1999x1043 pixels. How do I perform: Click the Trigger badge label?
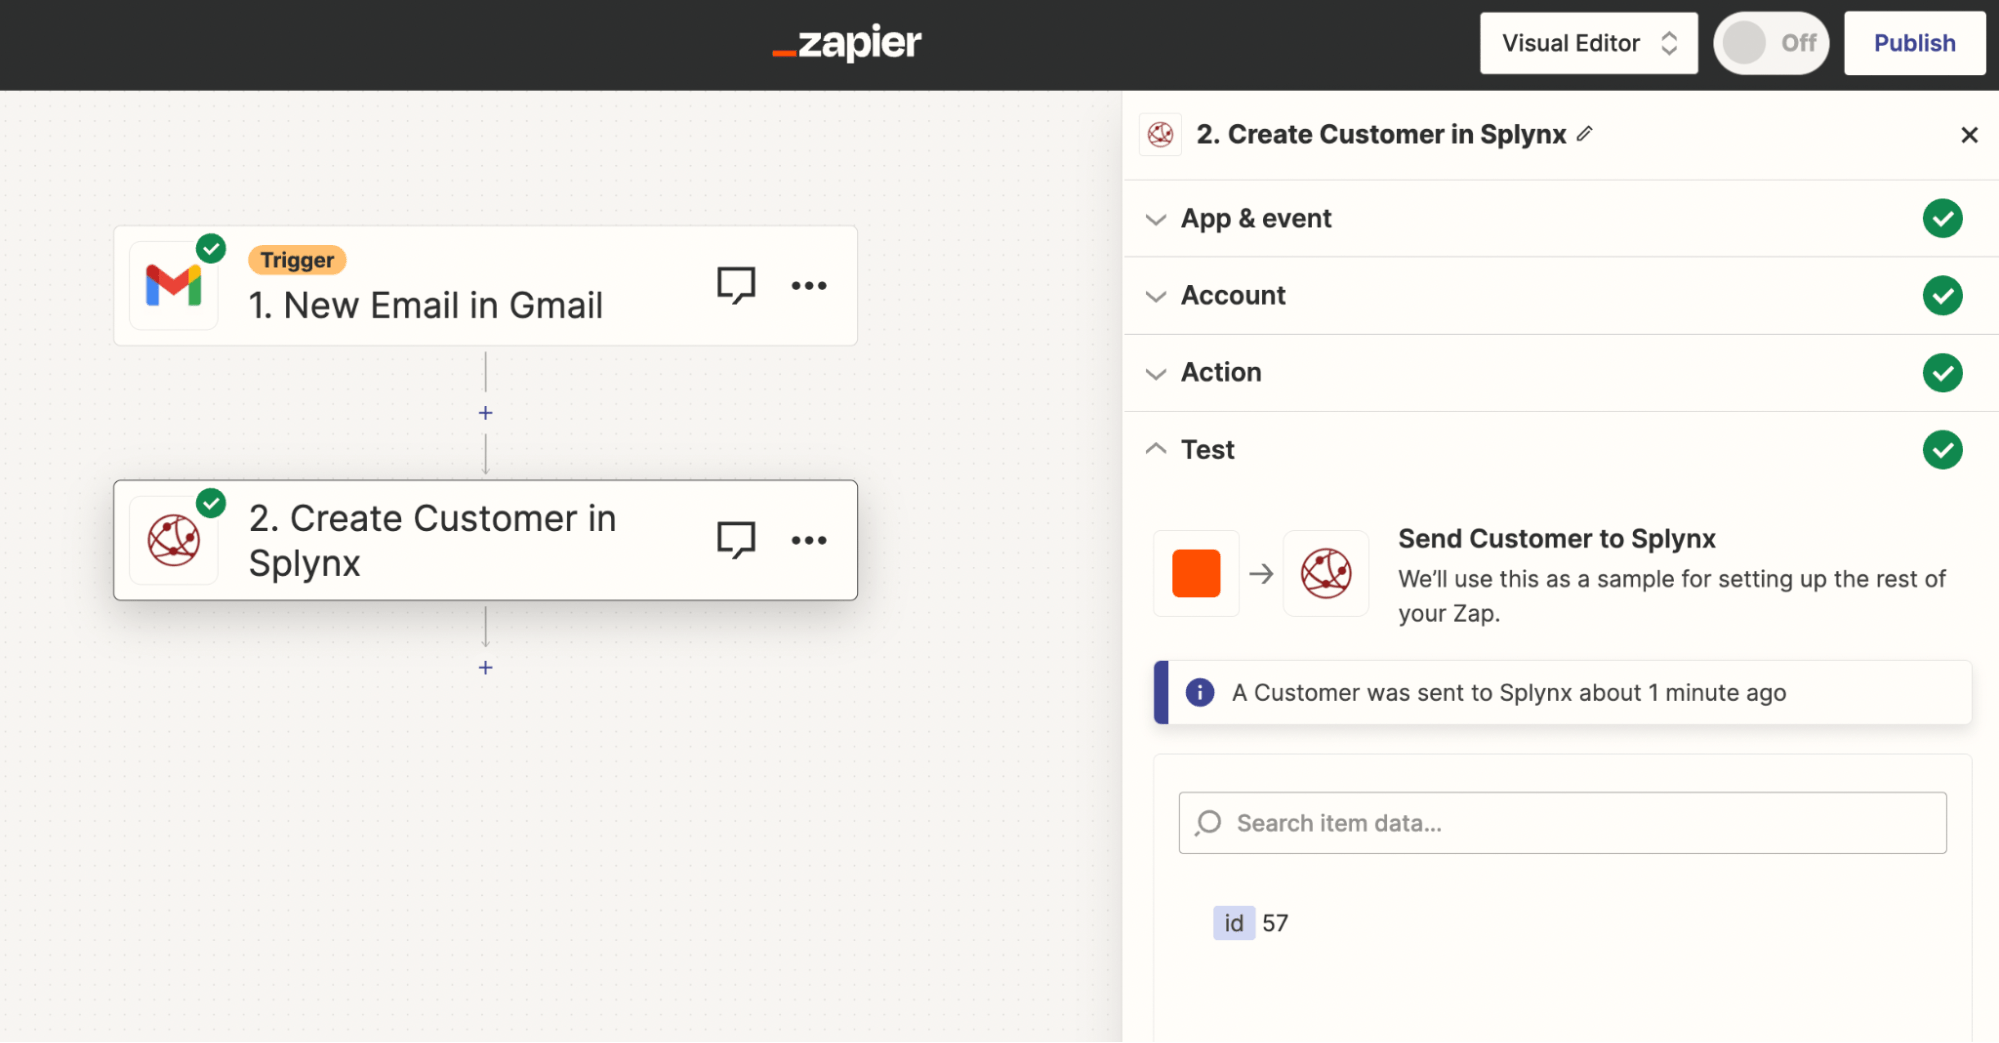click(x=297, y=260)
